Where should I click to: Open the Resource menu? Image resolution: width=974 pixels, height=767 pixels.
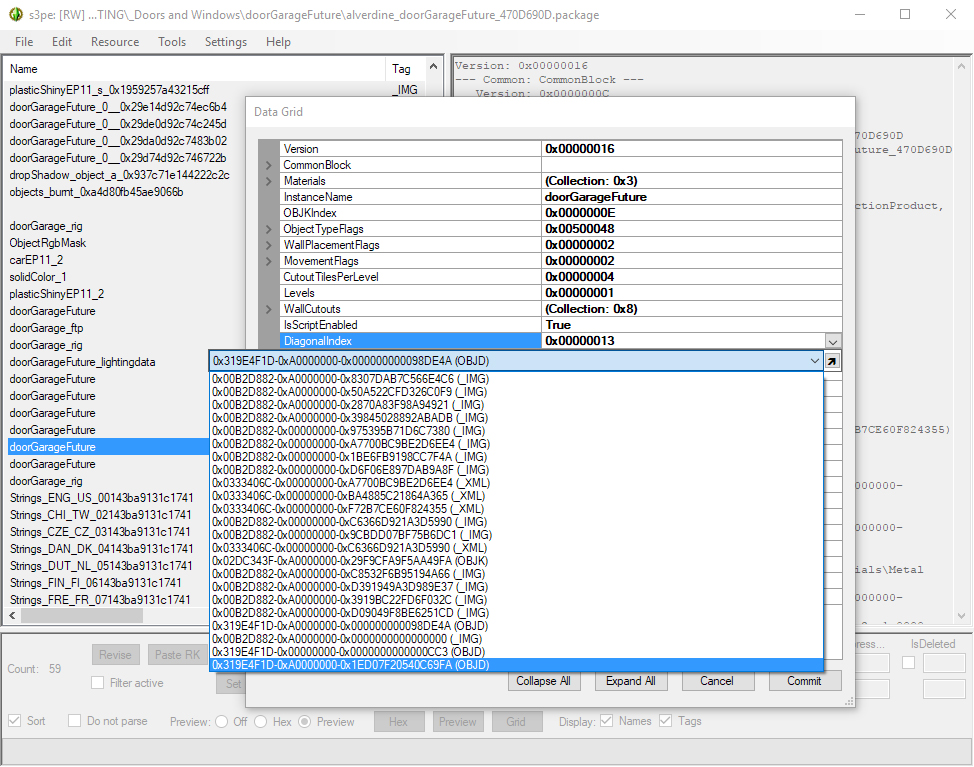pos(115,42)
